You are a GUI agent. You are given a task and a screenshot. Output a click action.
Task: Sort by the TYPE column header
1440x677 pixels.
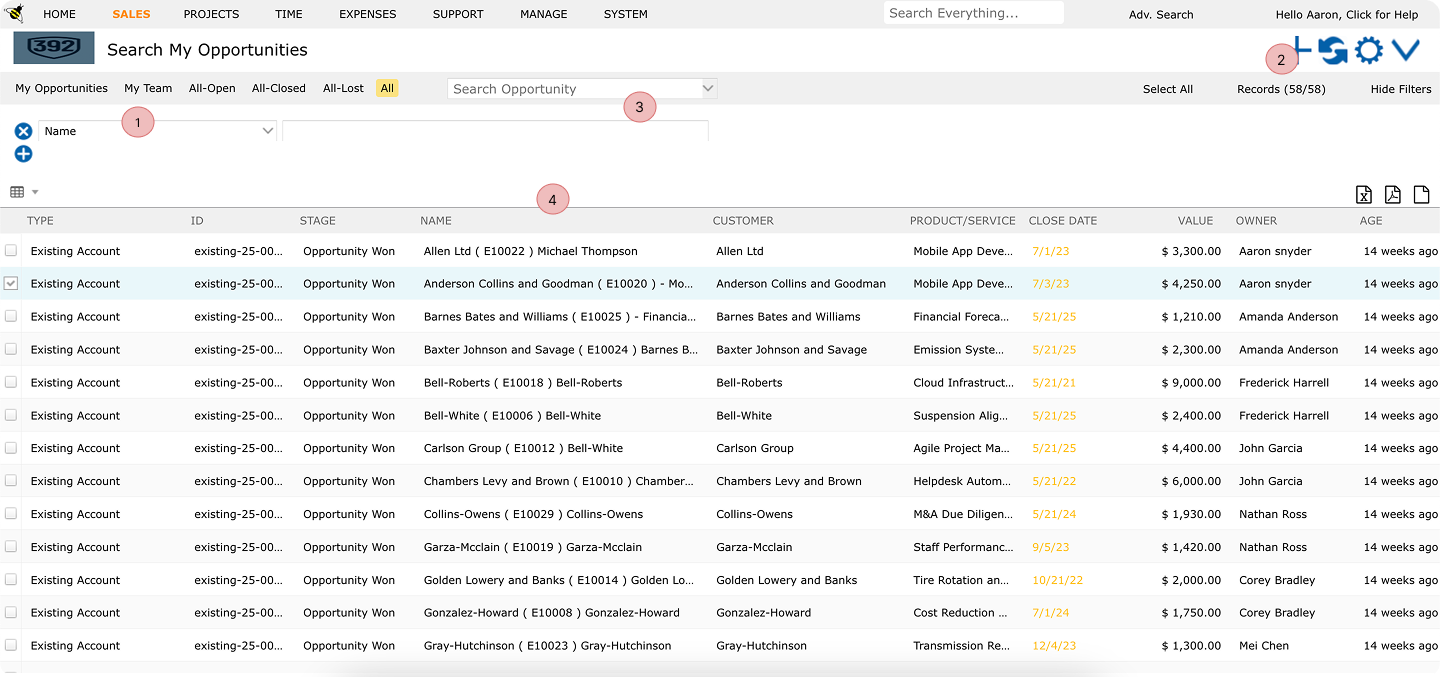tap(40, 221)
